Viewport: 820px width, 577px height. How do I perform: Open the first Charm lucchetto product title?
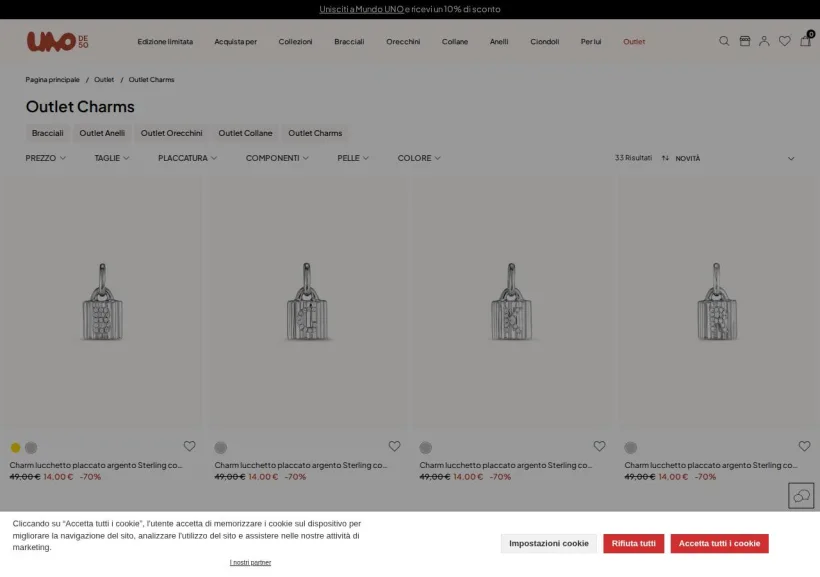tap(96, 465)
